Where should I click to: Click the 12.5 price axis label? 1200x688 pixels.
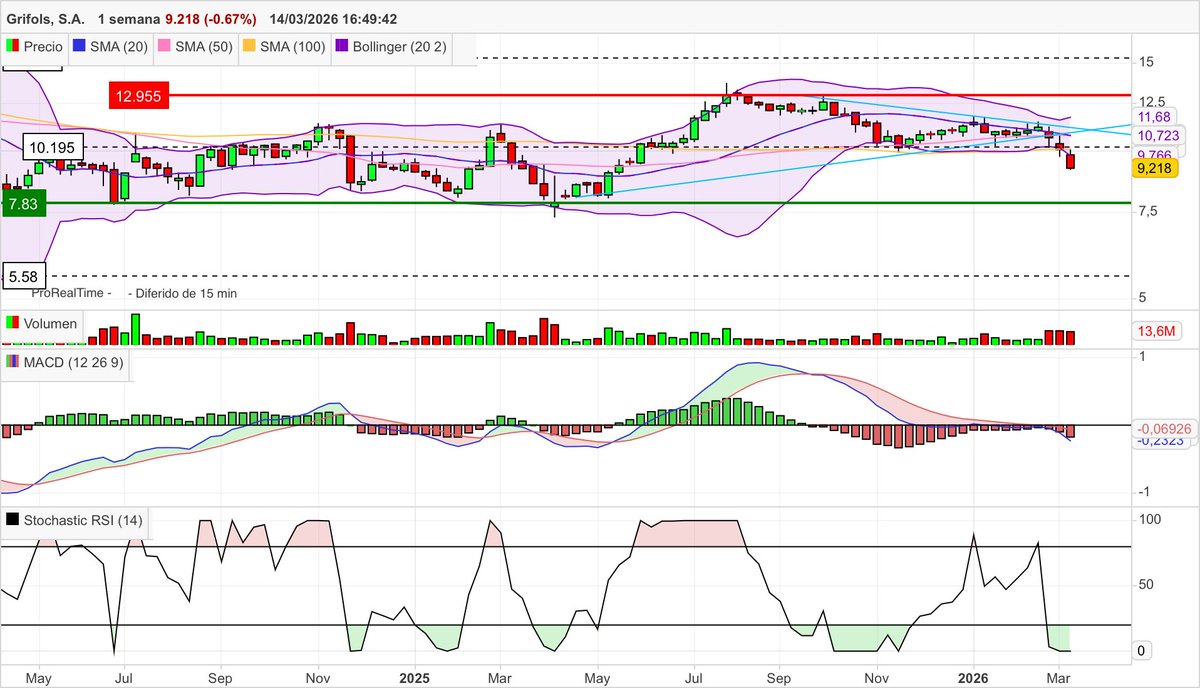[1150, 102]
